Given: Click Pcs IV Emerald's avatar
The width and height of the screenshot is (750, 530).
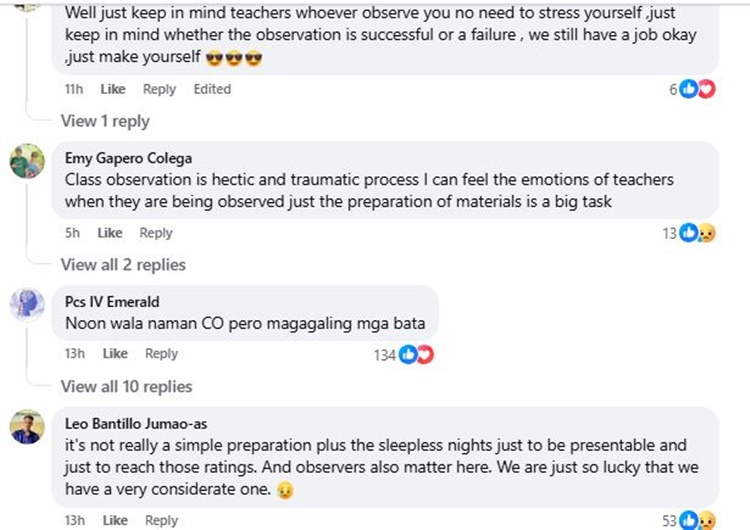Looking at the screenshot, I should pyautogui.click(x=27, y=303).
